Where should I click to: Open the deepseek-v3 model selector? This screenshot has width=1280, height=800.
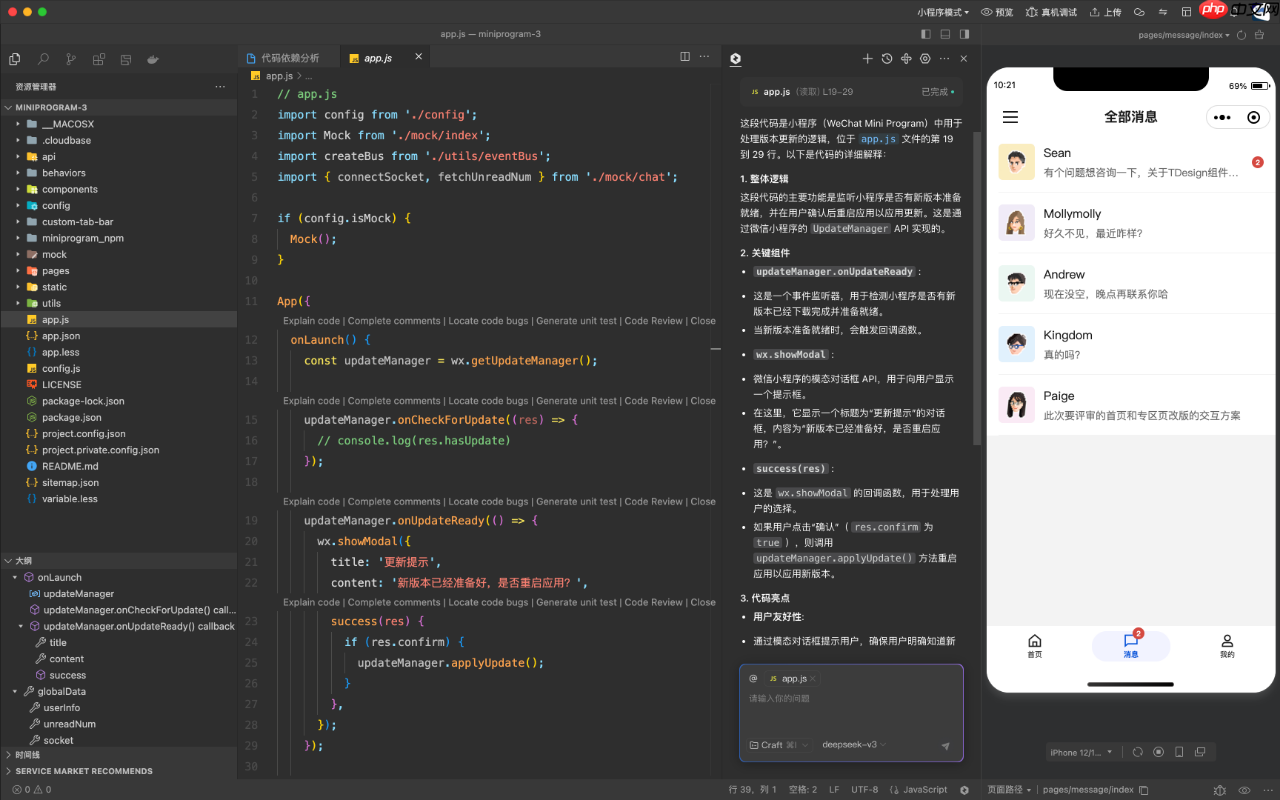tap(852, 745)
